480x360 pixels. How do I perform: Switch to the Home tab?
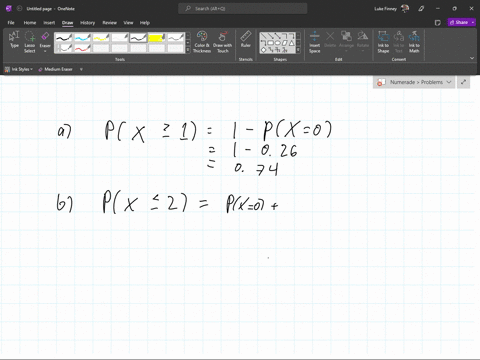tap(30, 23)
